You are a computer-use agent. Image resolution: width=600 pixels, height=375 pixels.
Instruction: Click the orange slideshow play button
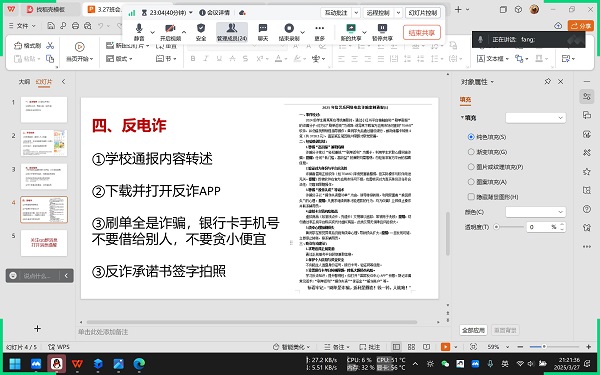click(x=445, y=347)
